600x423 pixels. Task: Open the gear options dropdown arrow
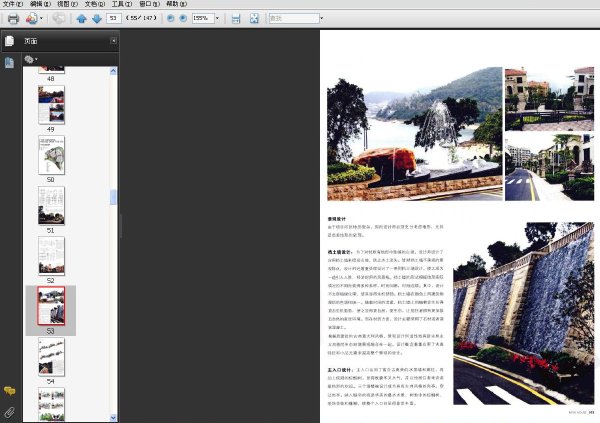[x=36, y=59]
